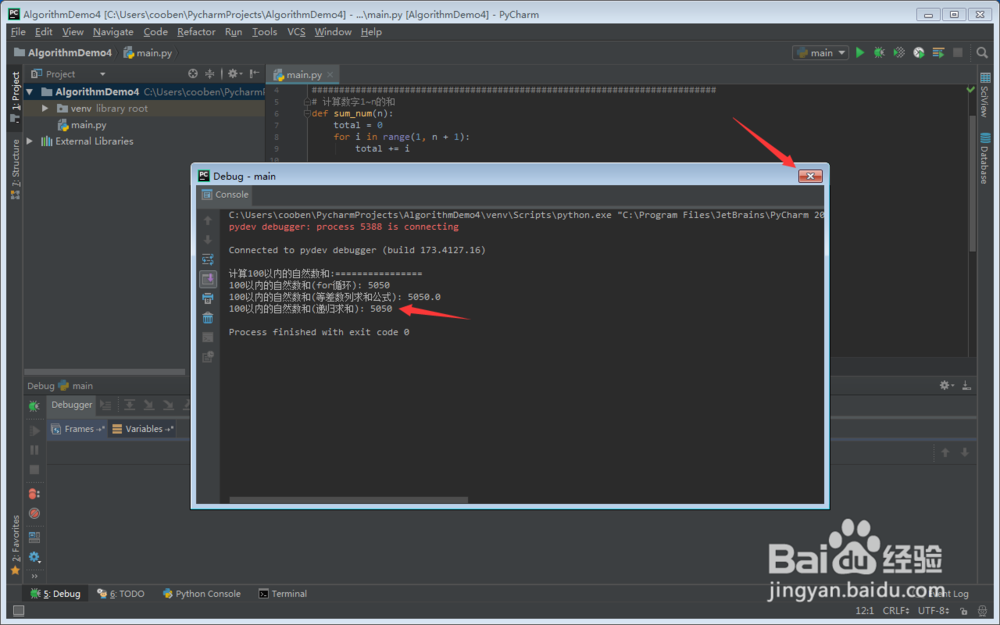The height and width of the screenshot is (625, 1000).
Task: Close the main.py editor tab
Action: (330, 75)
